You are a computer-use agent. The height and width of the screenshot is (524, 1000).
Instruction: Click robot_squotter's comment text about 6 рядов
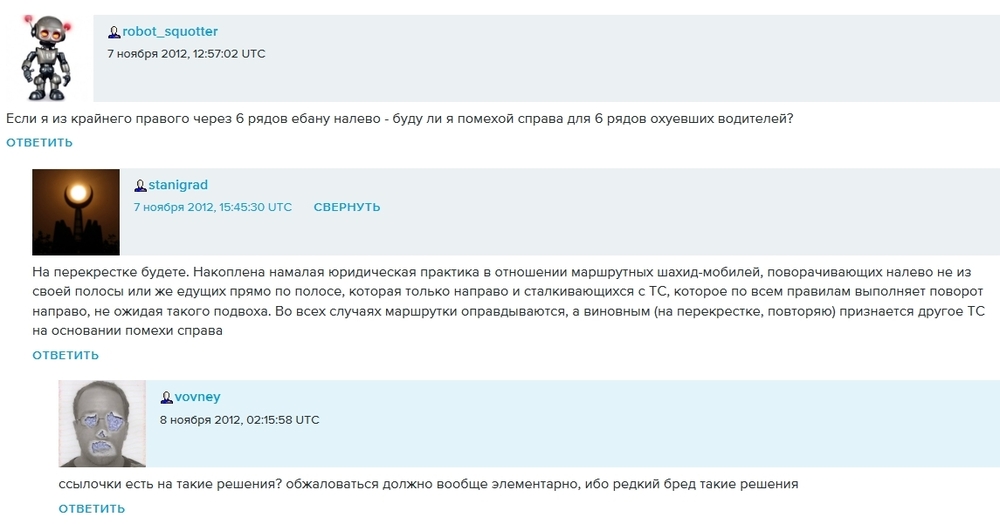click(400, 119)
